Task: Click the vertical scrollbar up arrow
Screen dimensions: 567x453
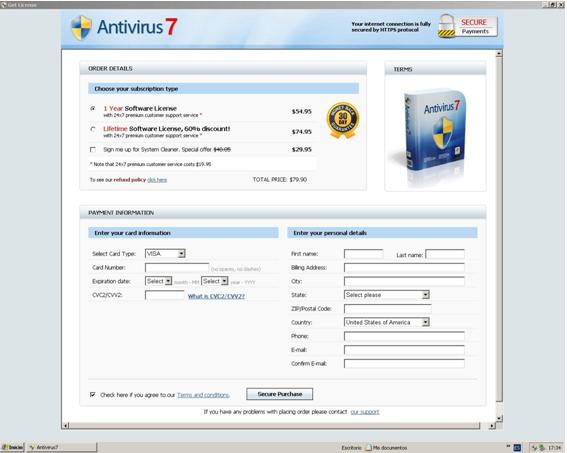Action: (x=499, y=54)
